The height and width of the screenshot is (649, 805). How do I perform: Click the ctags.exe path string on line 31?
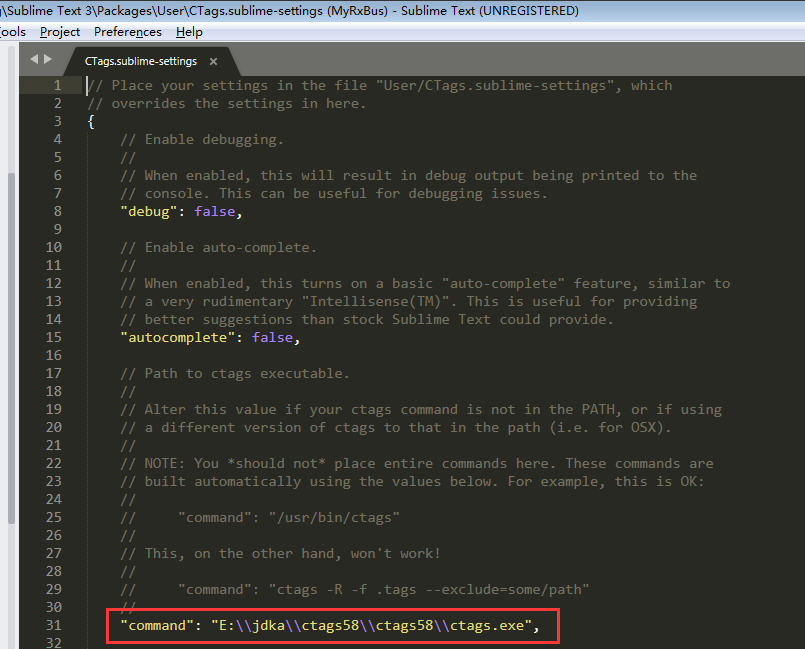pyautogui.click(x=372, y=625)
